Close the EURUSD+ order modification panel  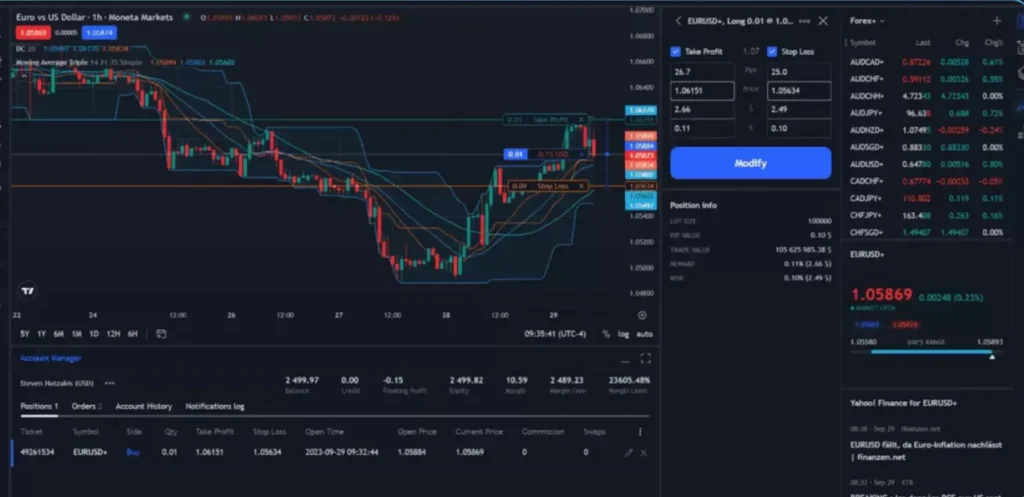[x=823, y=21]
